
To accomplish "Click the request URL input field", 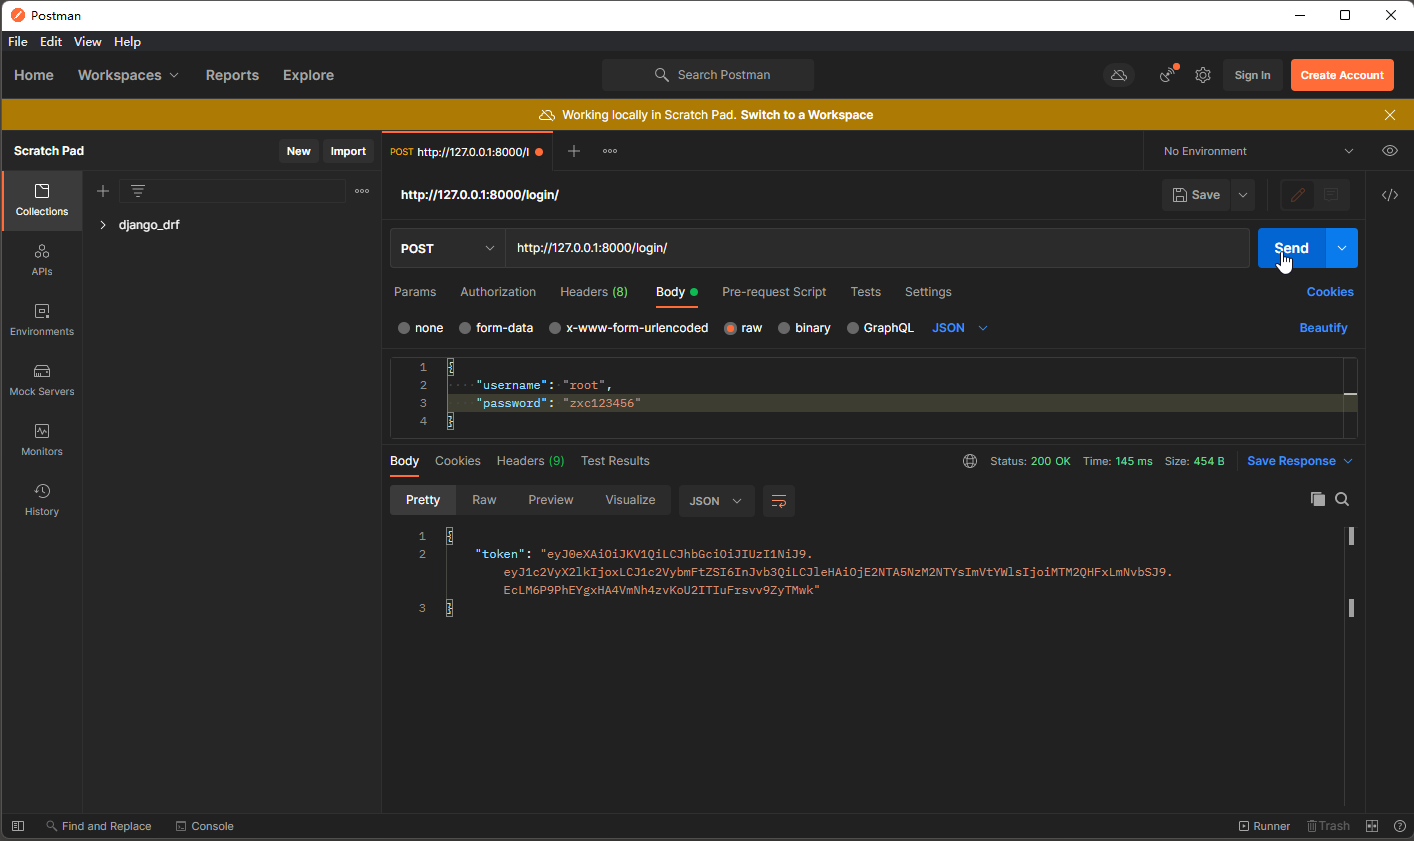I will tap(877, 248).
